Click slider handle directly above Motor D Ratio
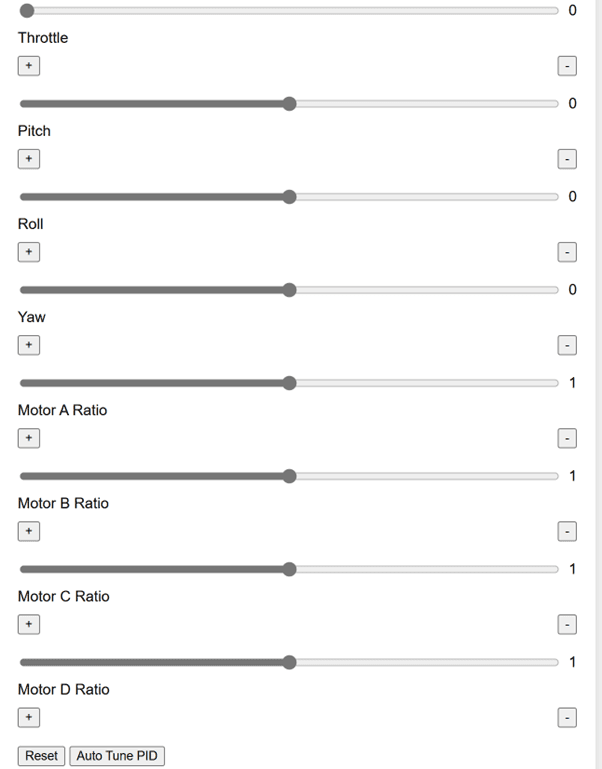 [289, 662]
